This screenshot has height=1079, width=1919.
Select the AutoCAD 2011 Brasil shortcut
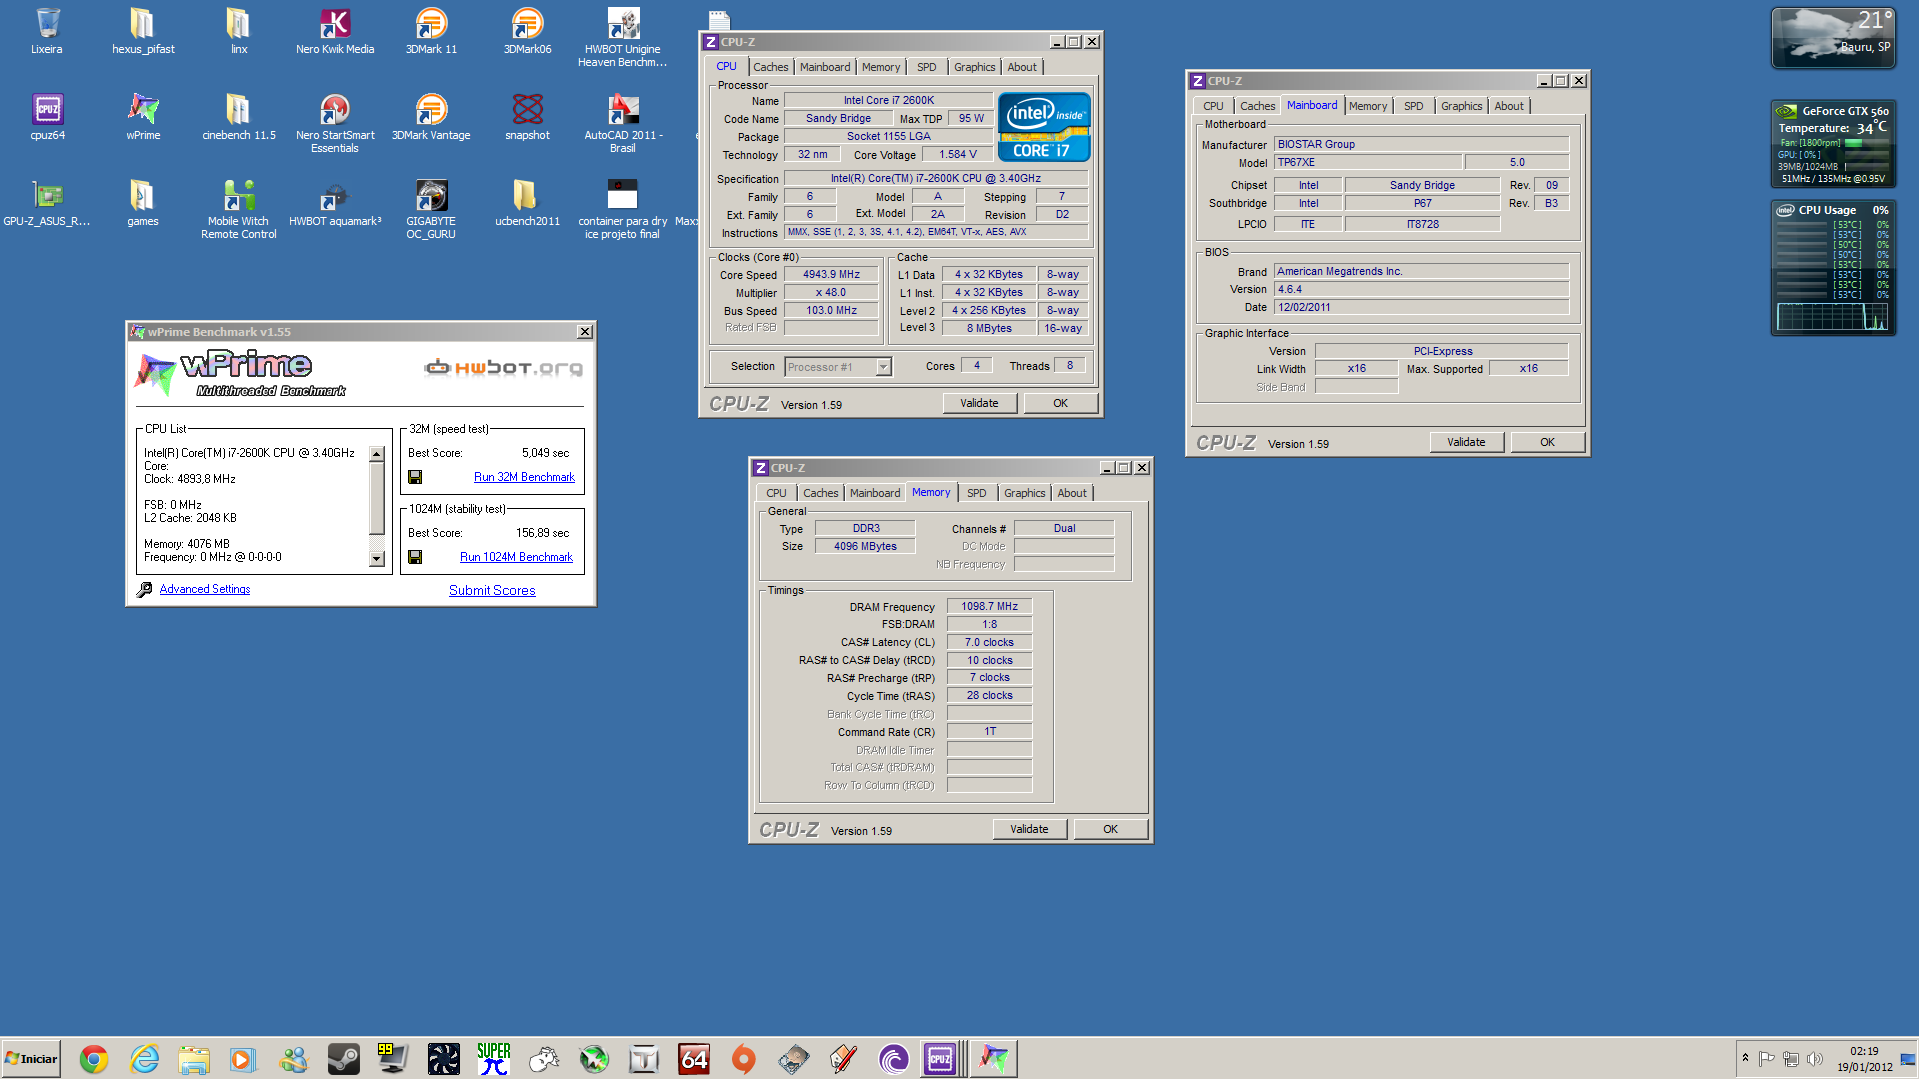[623, 123]
